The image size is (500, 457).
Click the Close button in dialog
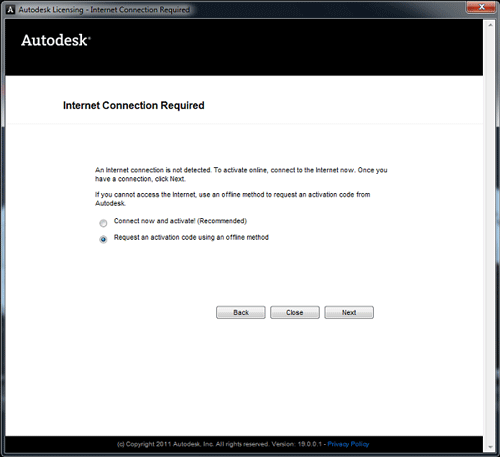point(295,312)
